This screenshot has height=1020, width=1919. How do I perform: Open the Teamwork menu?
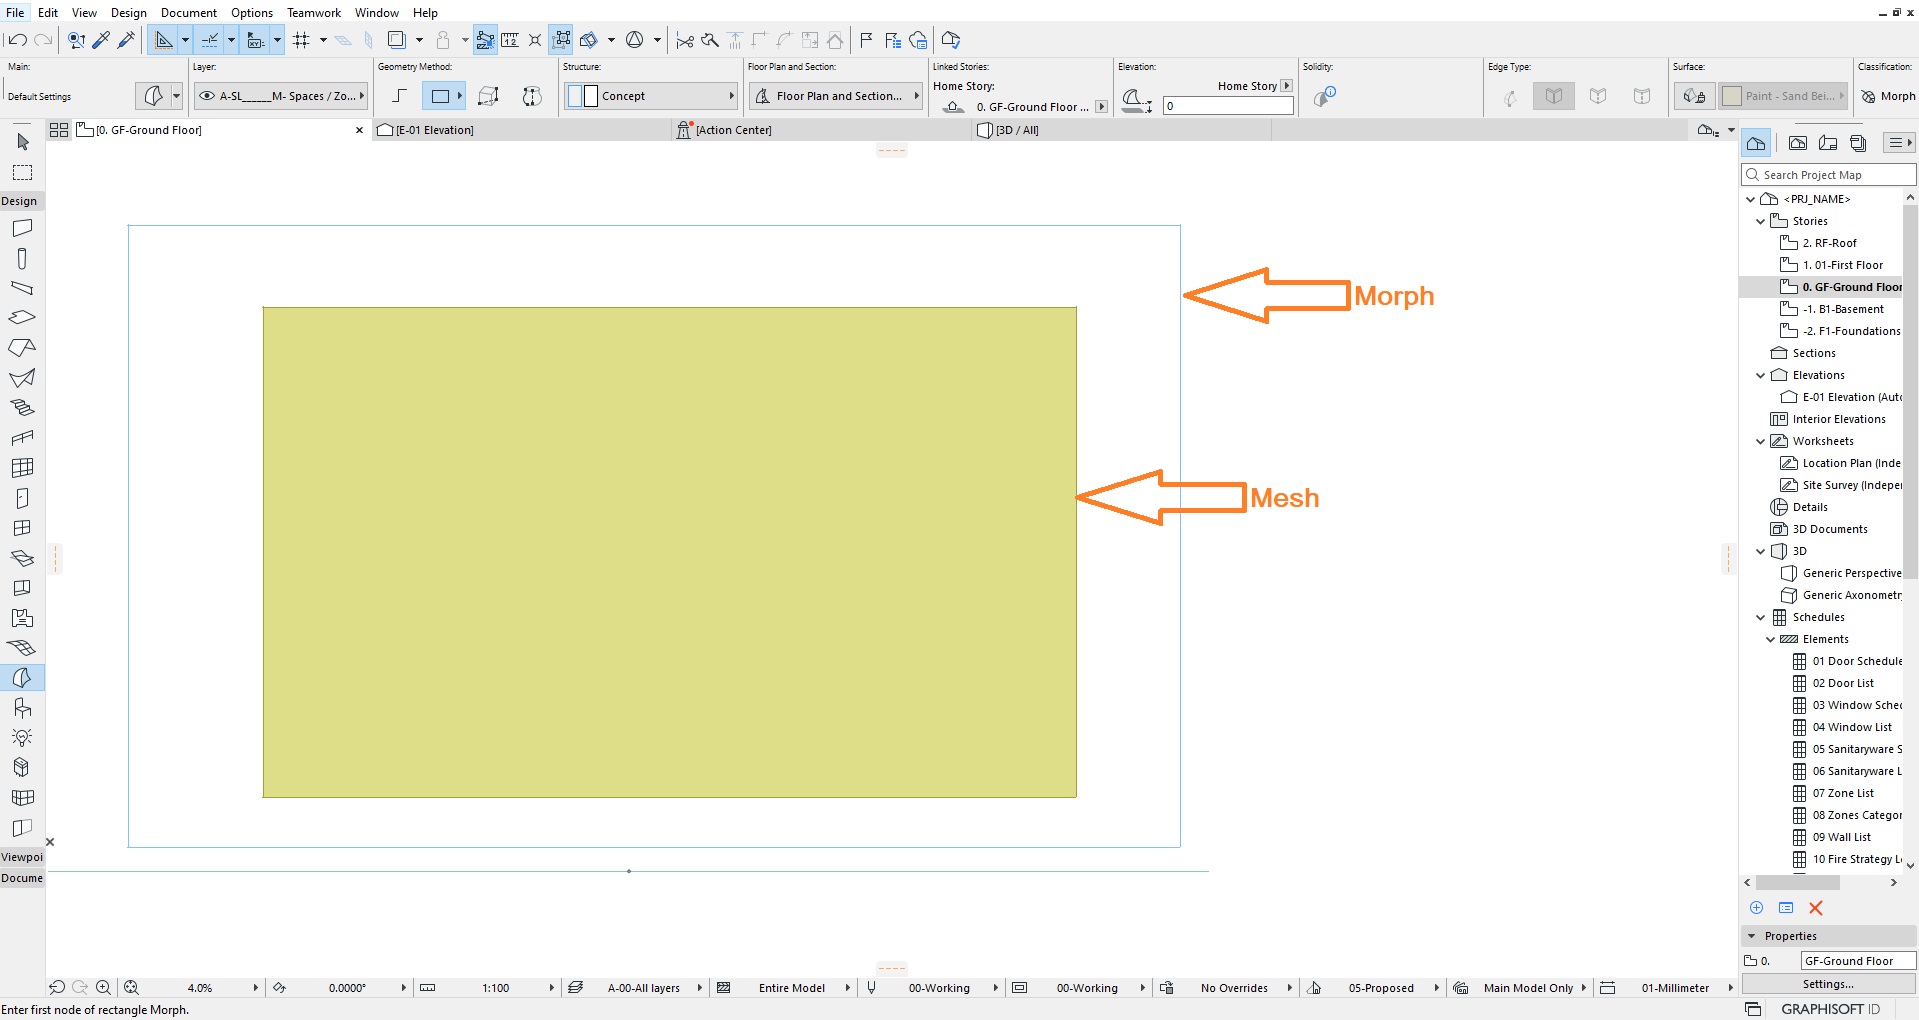pyautogui.click(x=314, y=13)
